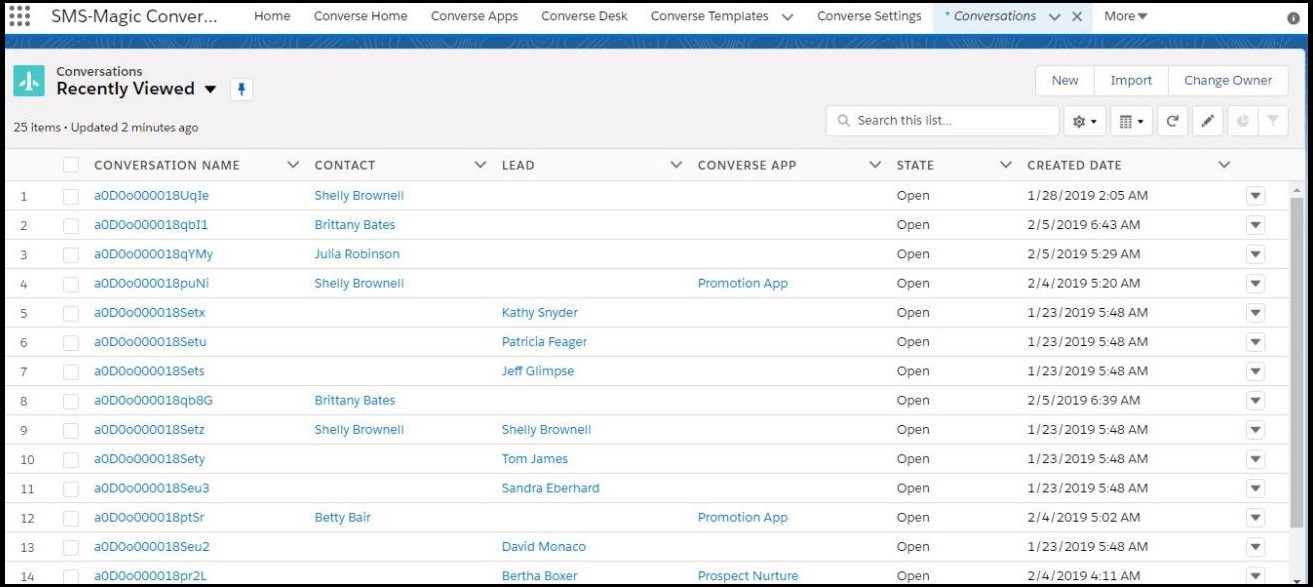Click the disabled charts icon

pos(1242,121)
